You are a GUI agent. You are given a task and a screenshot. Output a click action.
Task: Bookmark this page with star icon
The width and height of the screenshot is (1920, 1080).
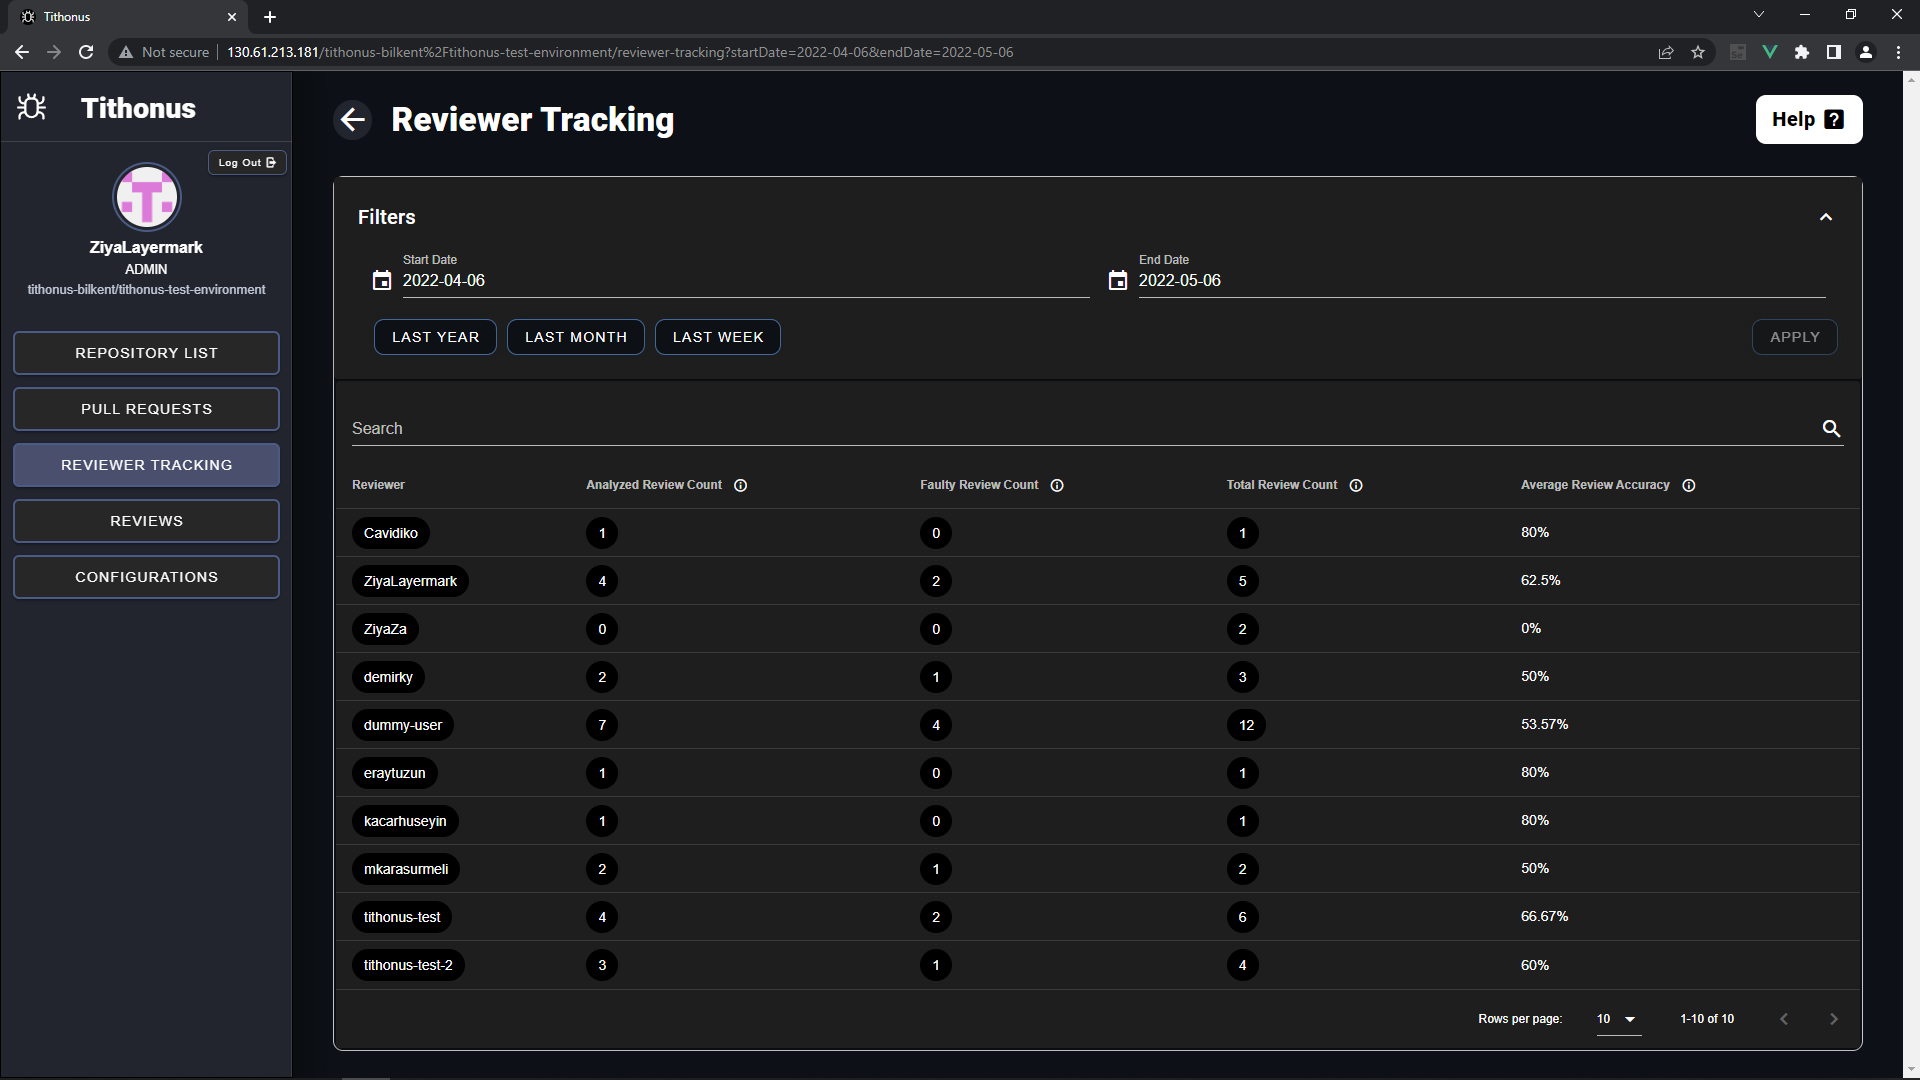tap(1698, 52)
